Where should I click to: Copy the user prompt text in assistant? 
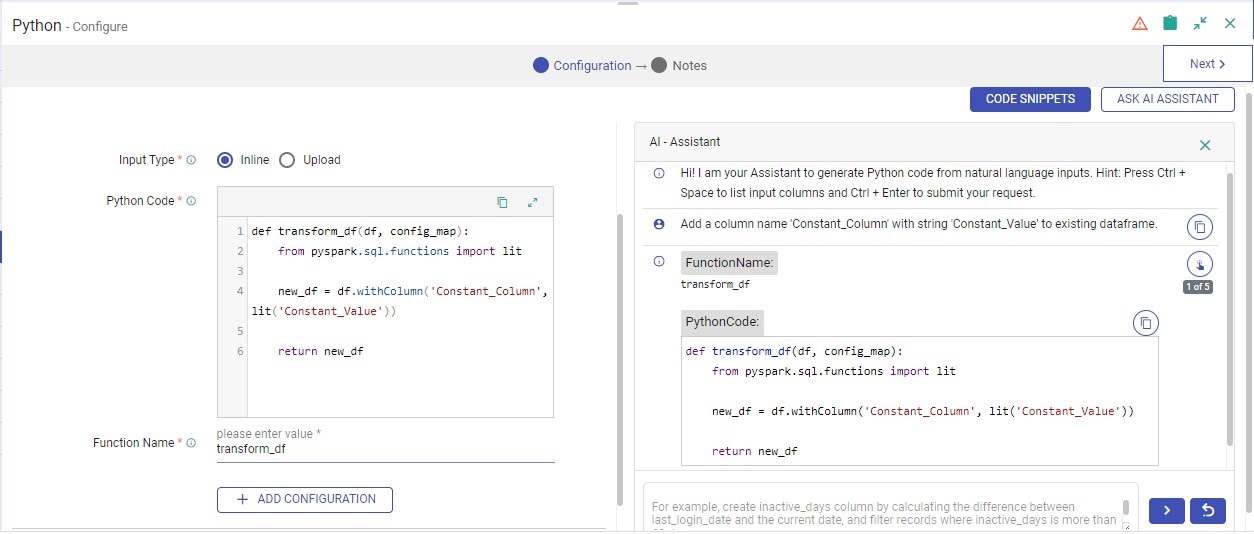point(1200,227)
